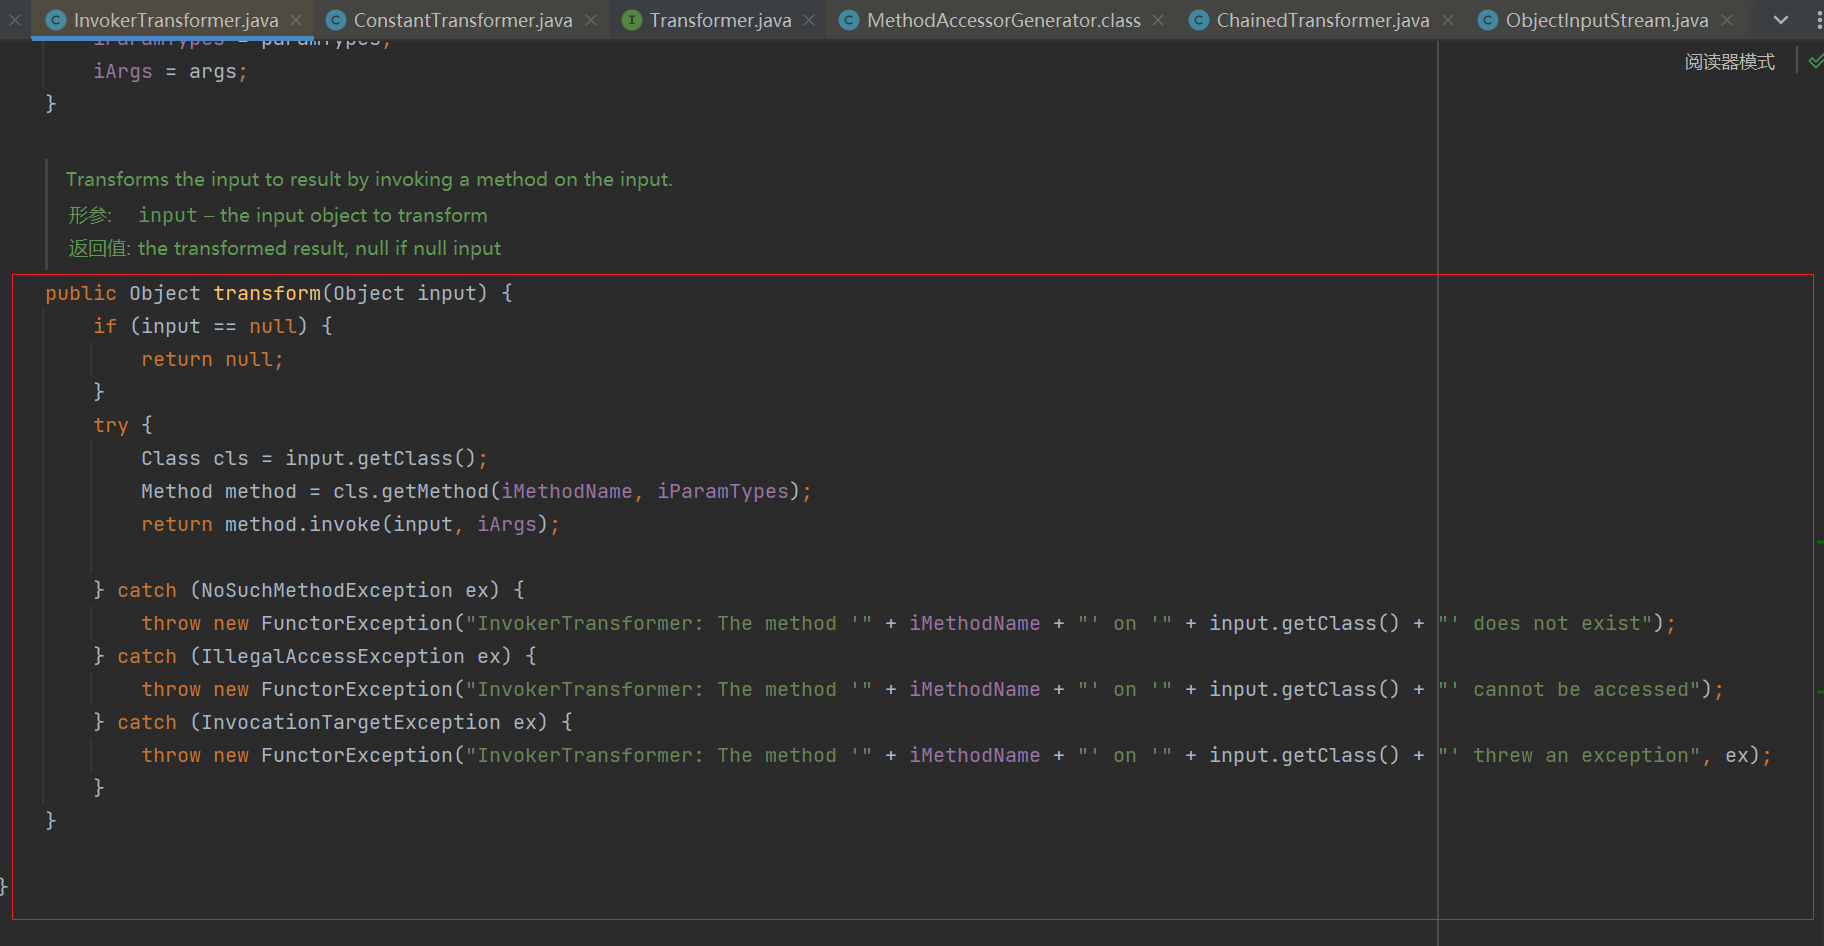This screenshot has height=946, width=1824.
Task: Click doc comment 'Transforms the input to result'
Action: tap(369, 179)
